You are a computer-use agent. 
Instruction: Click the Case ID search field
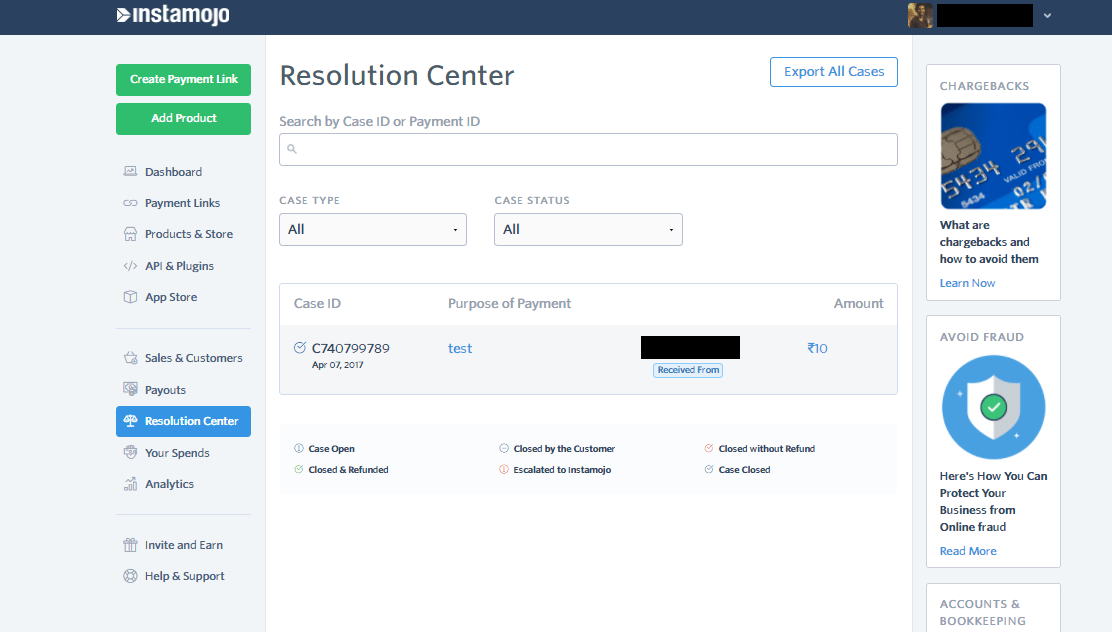coord(588,148)
